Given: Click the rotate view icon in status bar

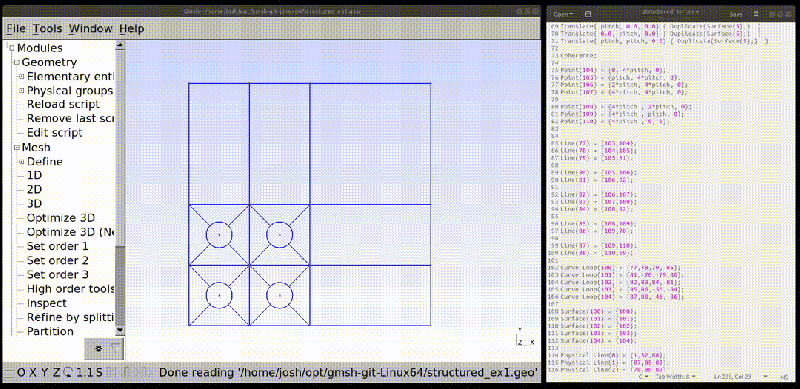Looking at the screenshot, I should [67, 372].
